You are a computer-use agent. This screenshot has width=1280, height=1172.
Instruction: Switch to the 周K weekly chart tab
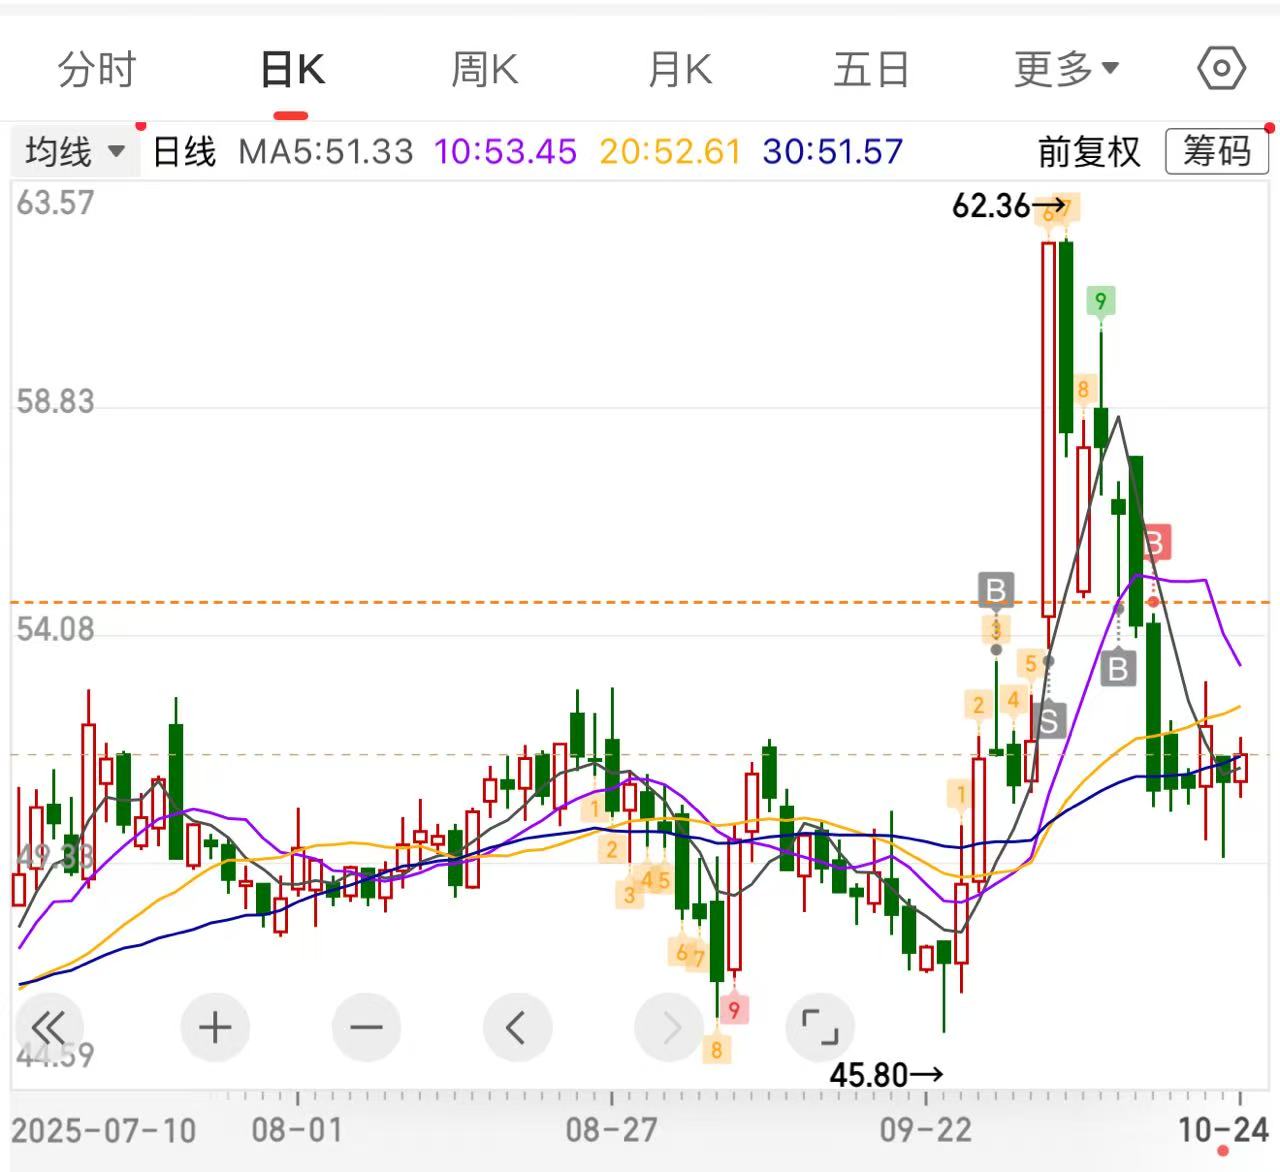(x=484, y=69)
